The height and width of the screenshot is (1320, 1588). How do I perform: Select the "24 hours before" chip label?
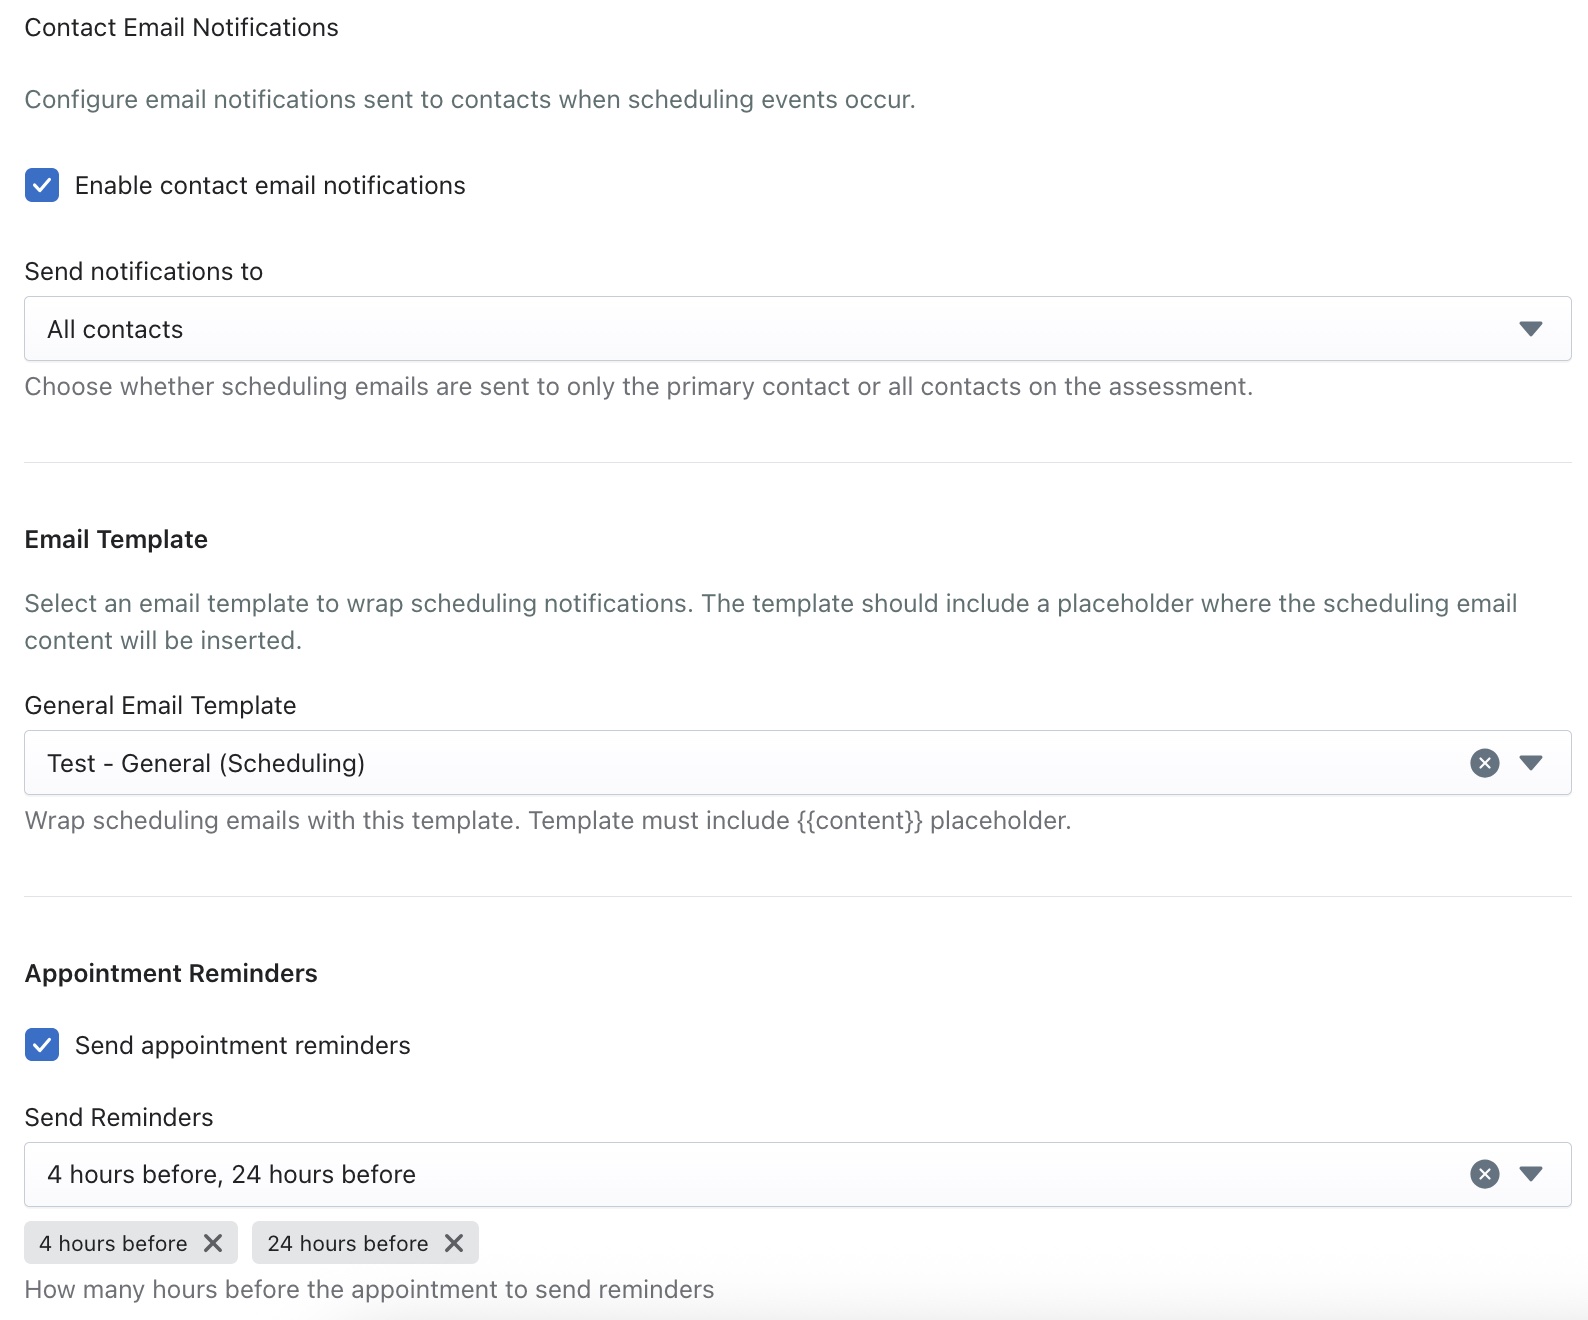coord(347,1243)
